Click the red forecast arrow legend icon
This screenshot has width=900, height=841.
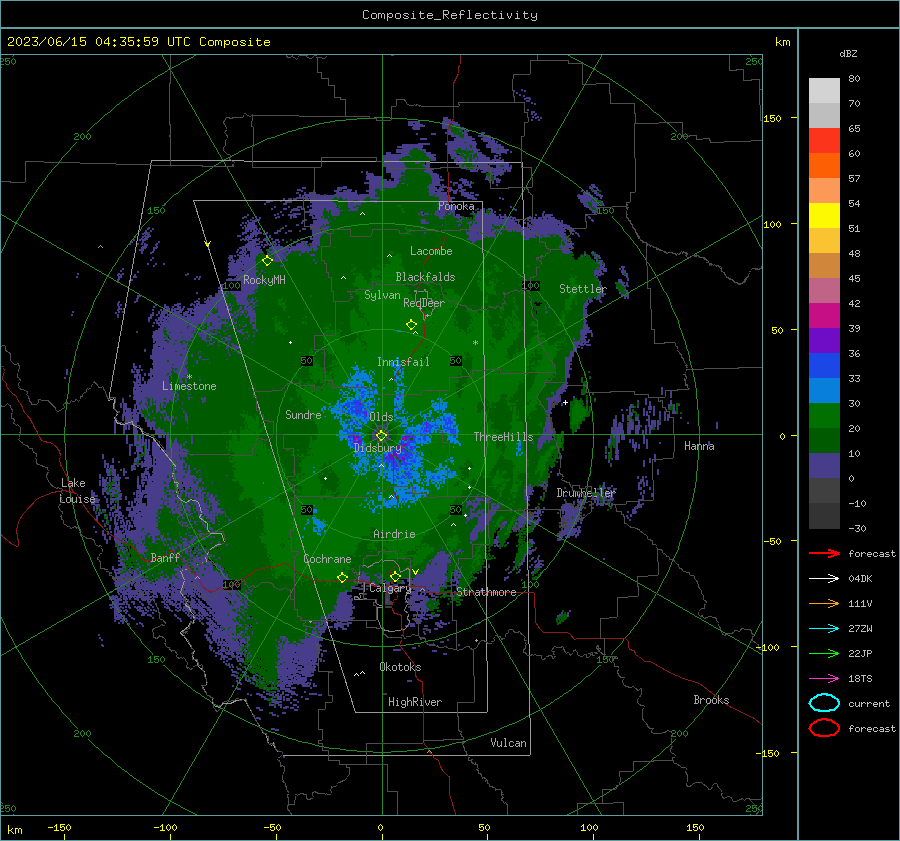824,553
